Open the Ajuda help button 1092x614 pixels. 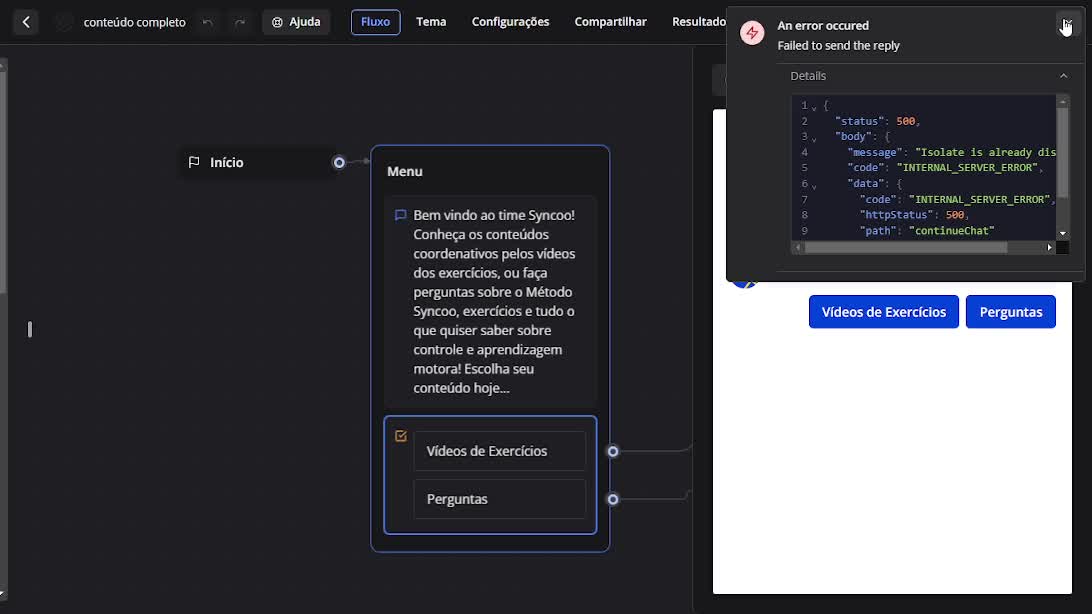[x=296, y=22]
